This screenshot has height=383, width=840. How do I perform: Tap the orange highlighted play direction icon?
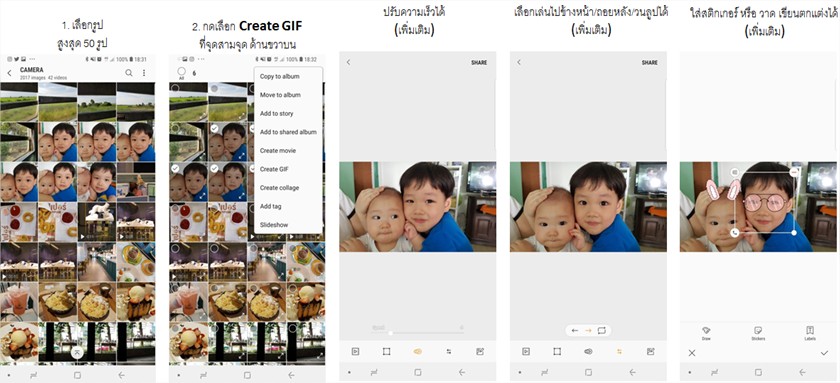click(x=619, y=351)
